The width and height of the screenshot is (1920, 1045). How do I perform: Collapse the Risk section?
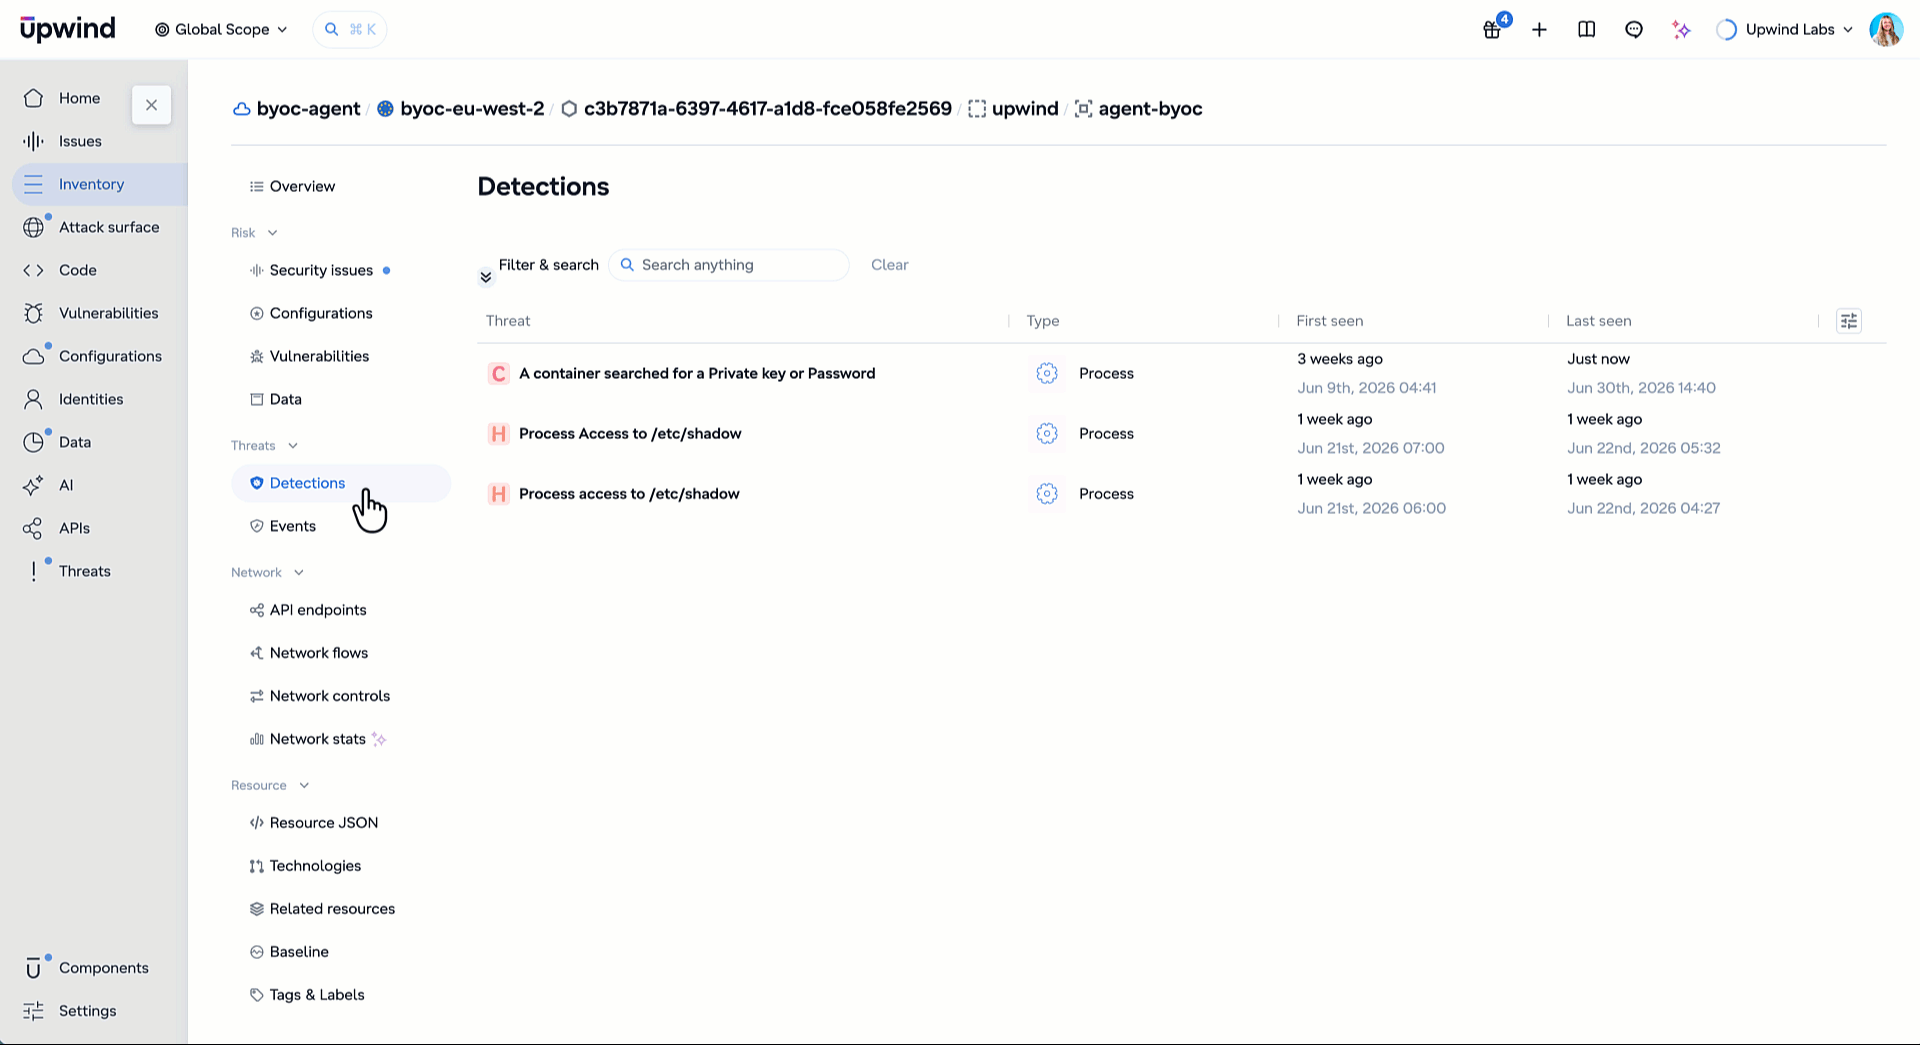[272, 233]
